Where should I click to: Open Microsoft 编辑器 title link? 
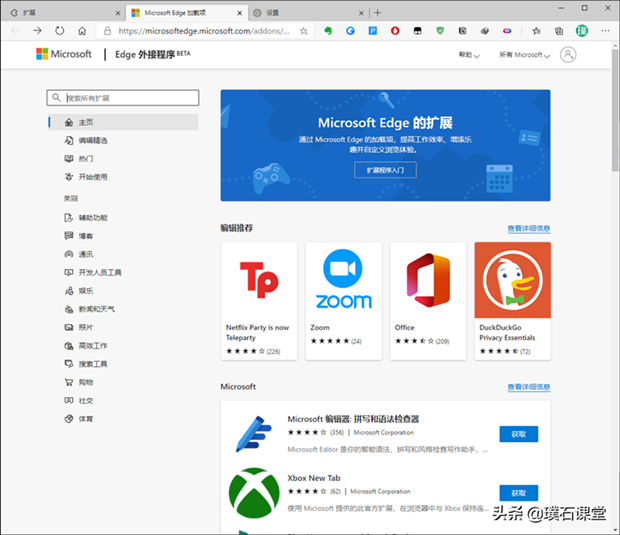click(353, 419)
